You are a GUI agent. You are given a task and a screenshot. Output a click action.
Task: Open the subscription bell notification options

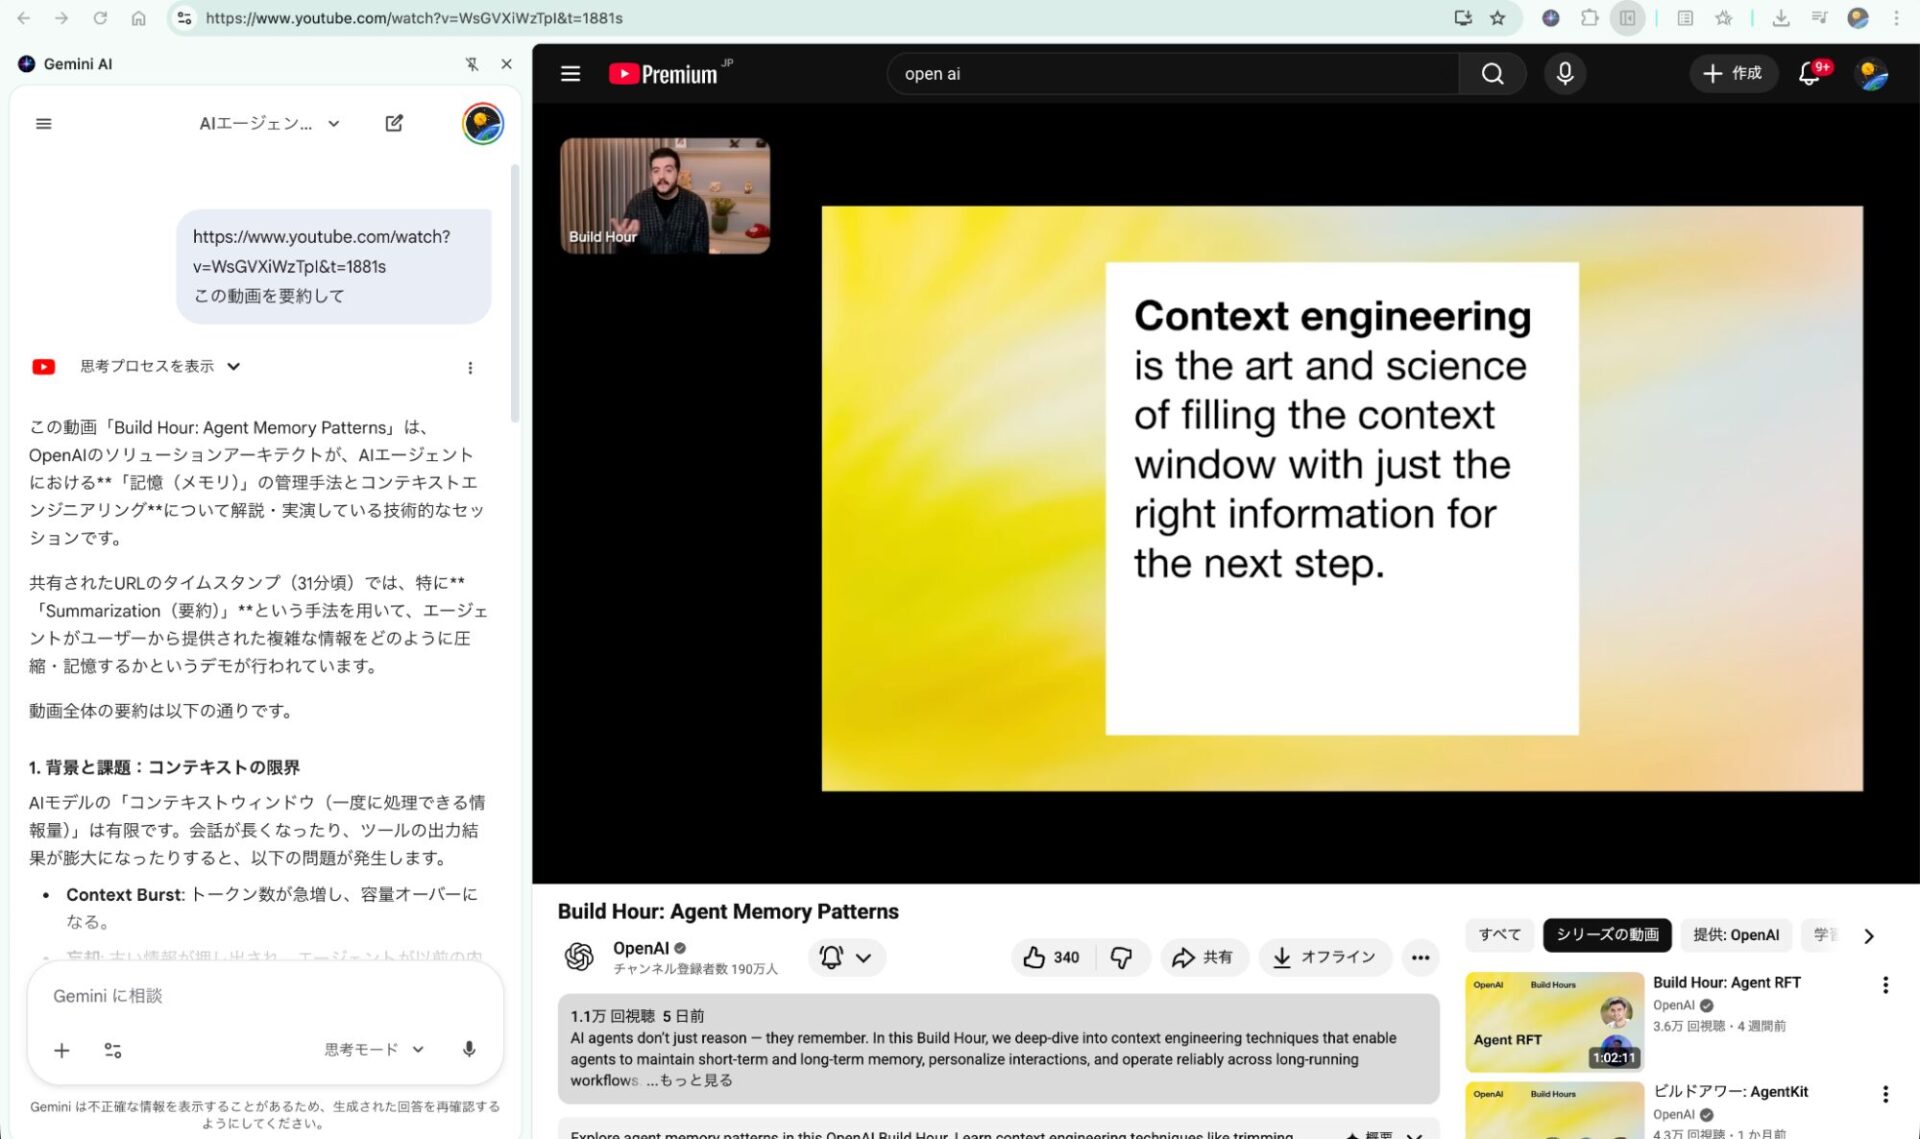[846, 957]
